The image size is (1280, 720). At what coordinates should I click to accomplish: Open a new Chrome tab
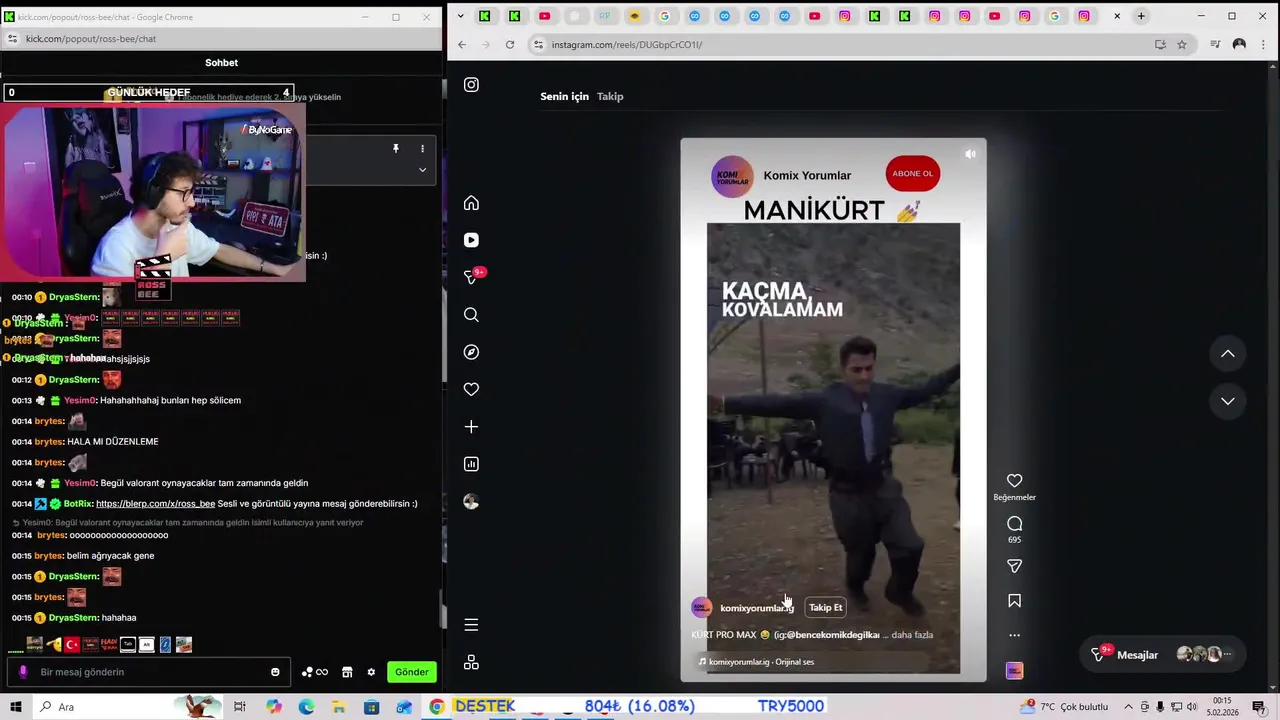tap(1141, 16)
